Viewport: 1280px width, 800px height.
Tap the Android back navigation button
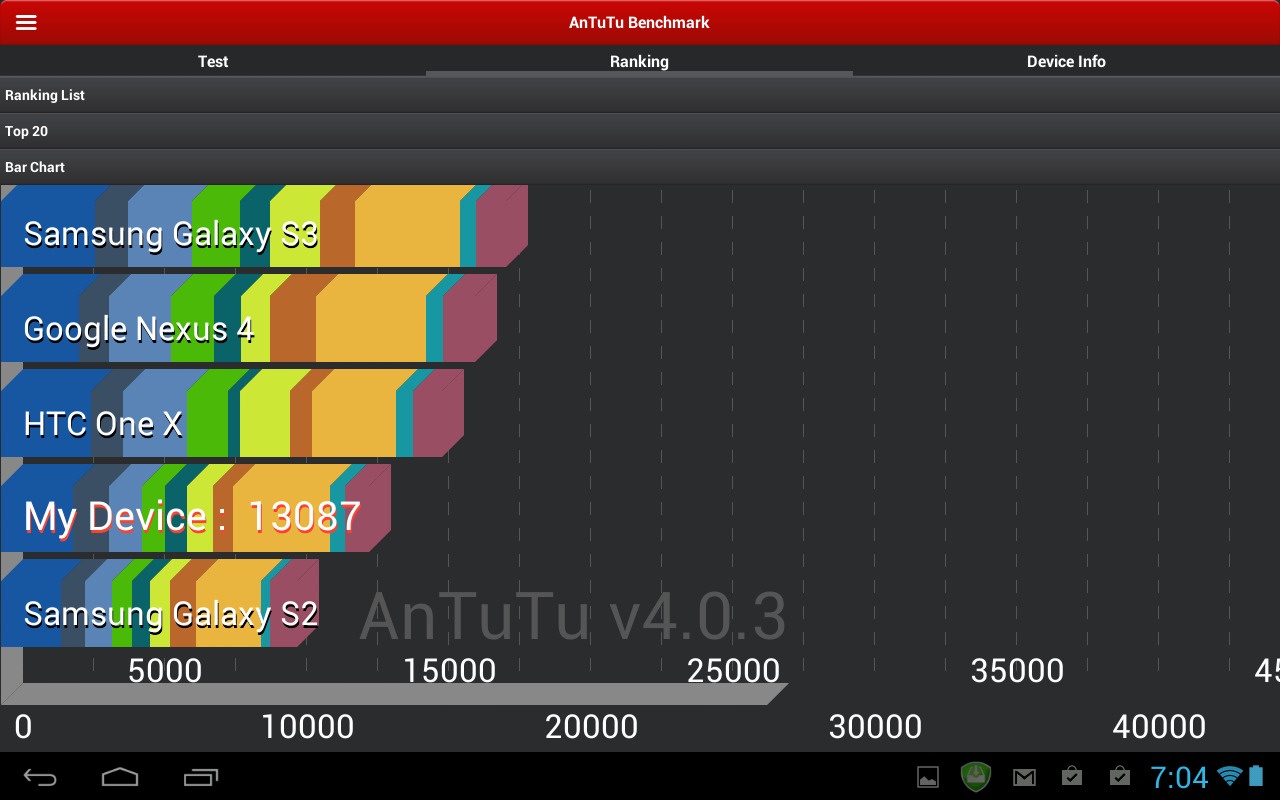[x=41, y=776]
